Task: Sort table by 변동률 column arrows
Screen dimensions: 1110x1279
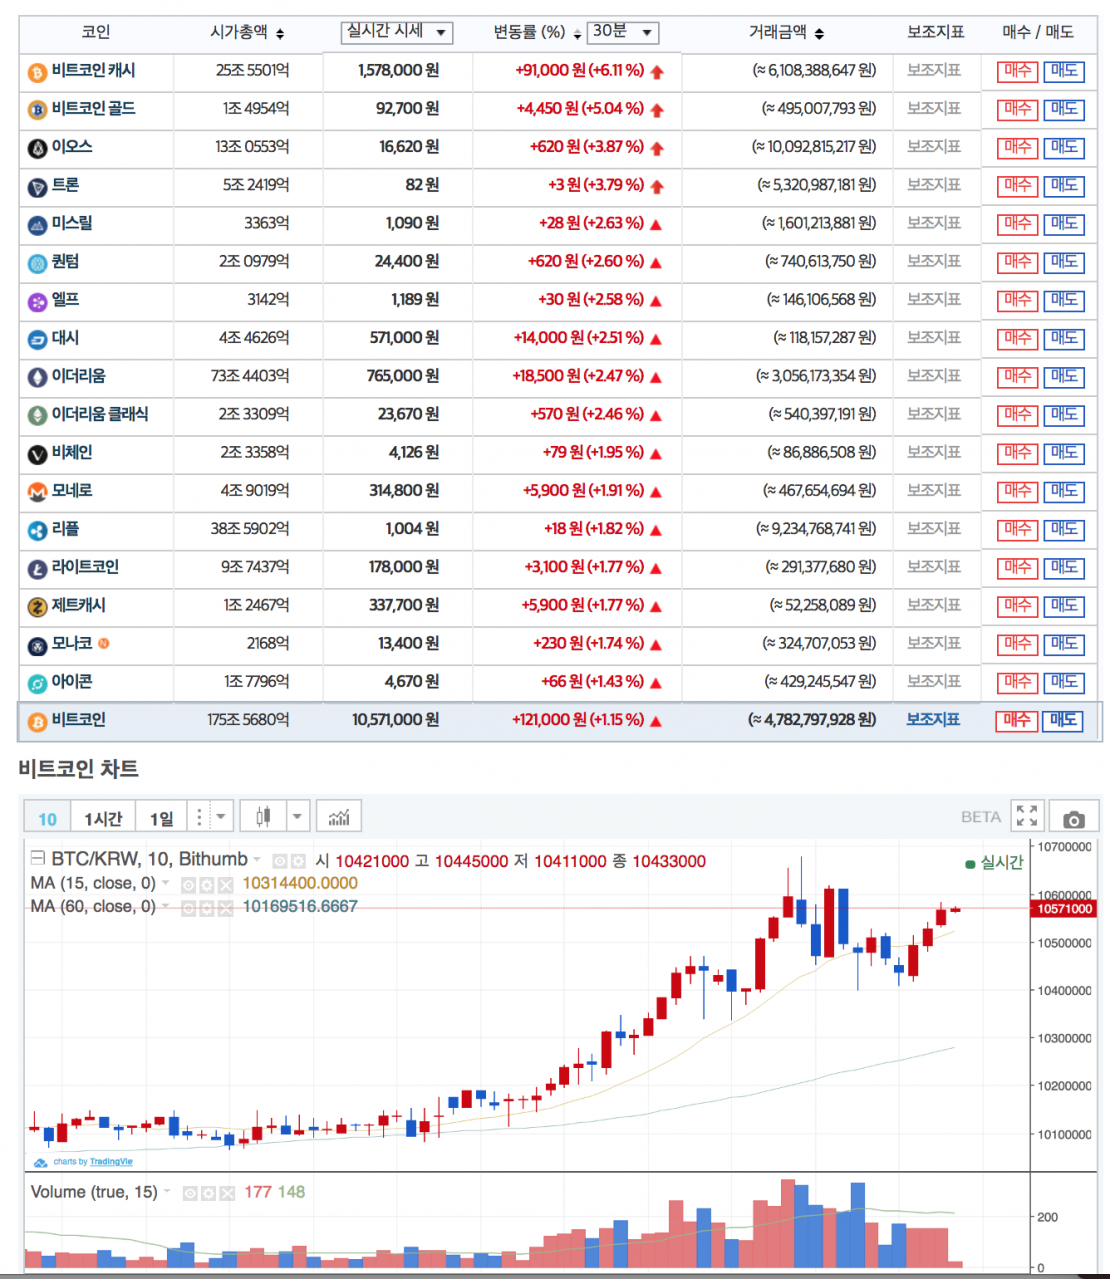Action: (578, 35)
